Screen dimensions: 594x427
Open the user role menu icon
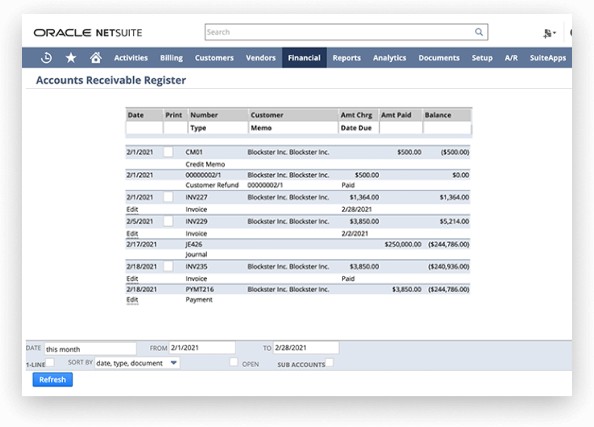click(549, 33)
